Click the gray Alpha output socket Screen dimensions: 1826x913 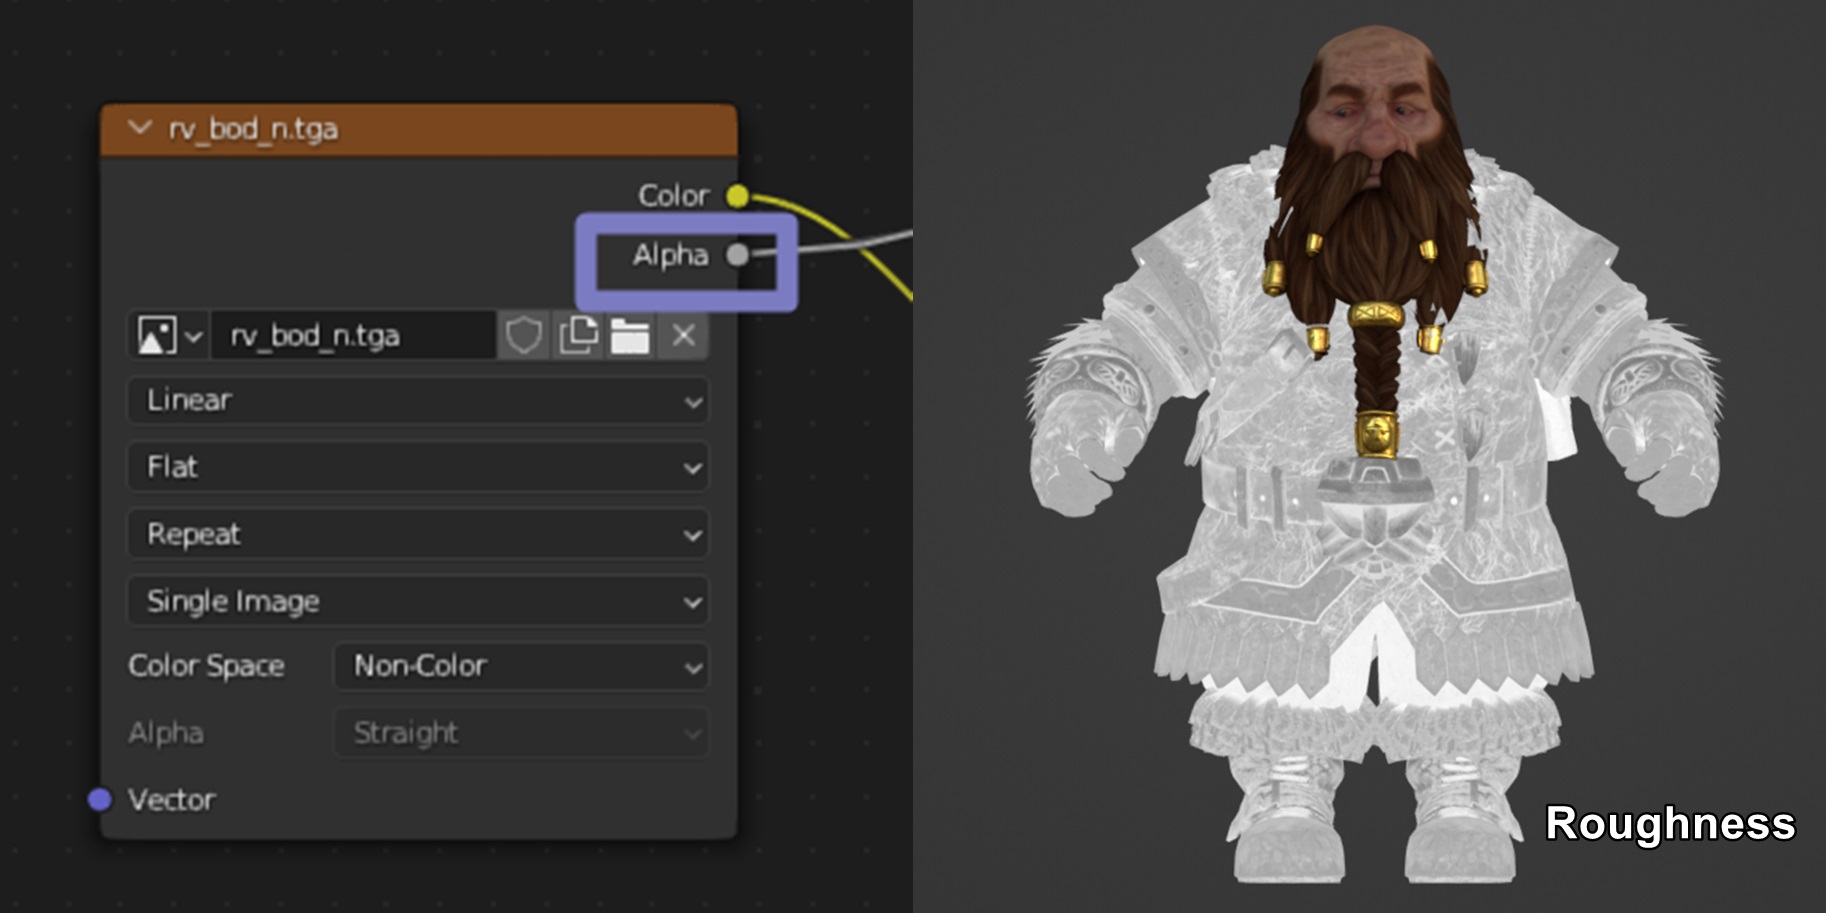(x=737, y=255)
